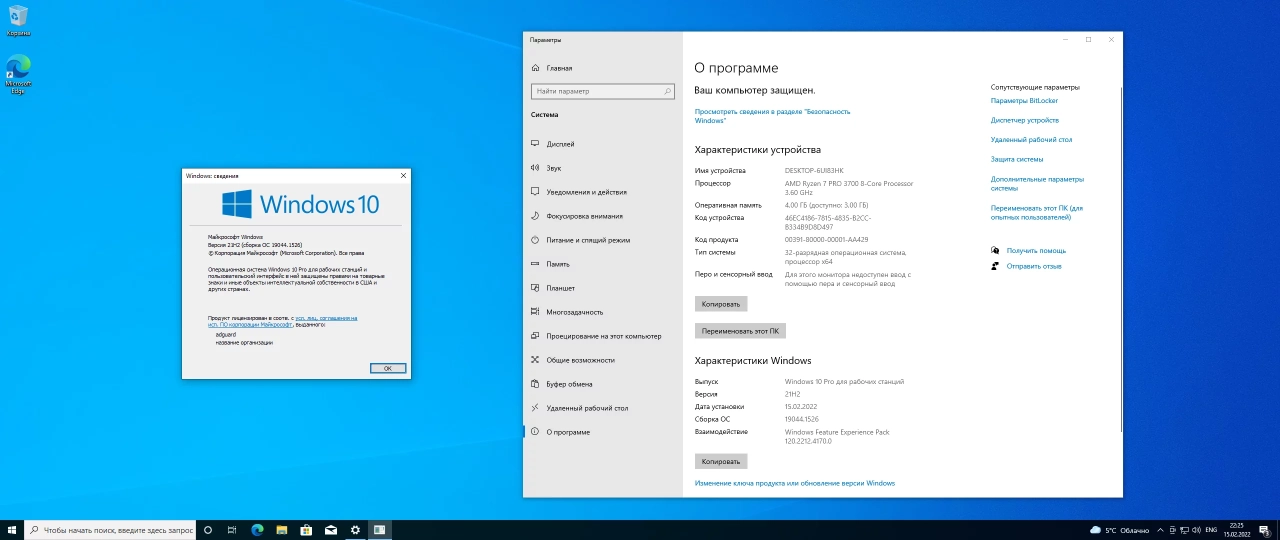Click Get help (Получить помощь) icon

pos(995,250)
